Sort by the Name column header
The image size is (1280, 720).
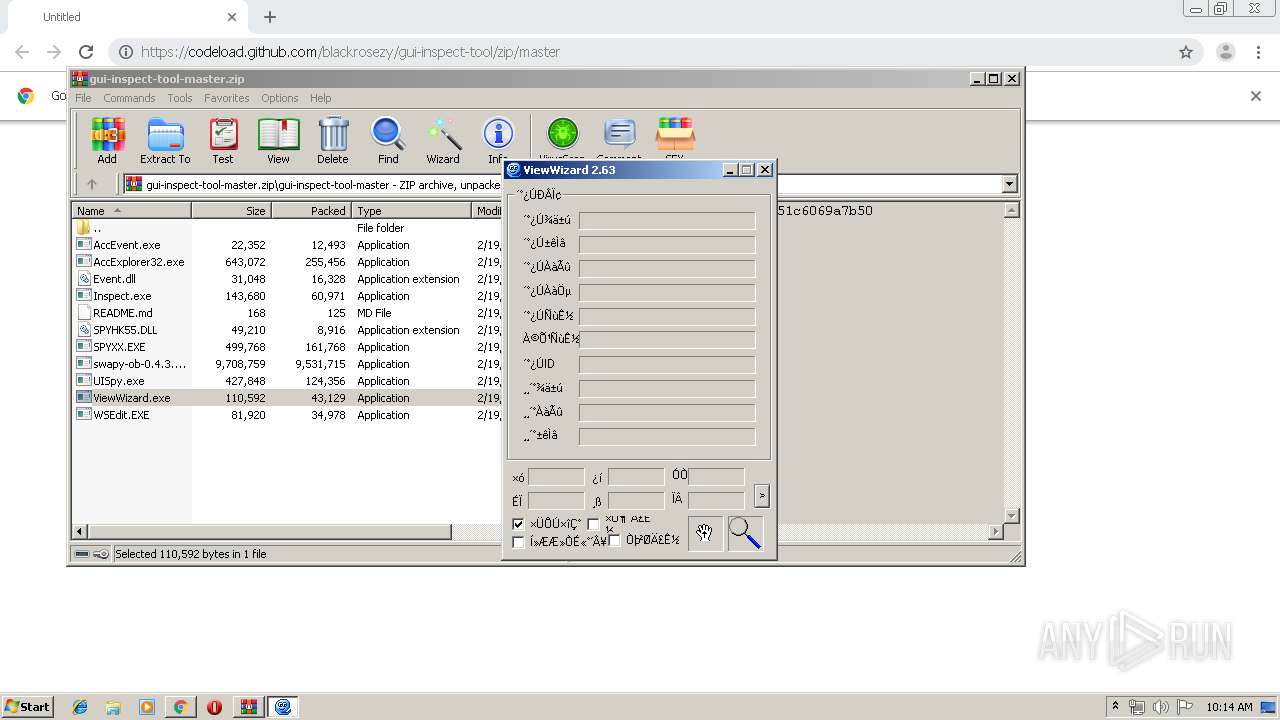tap(131, 211)
